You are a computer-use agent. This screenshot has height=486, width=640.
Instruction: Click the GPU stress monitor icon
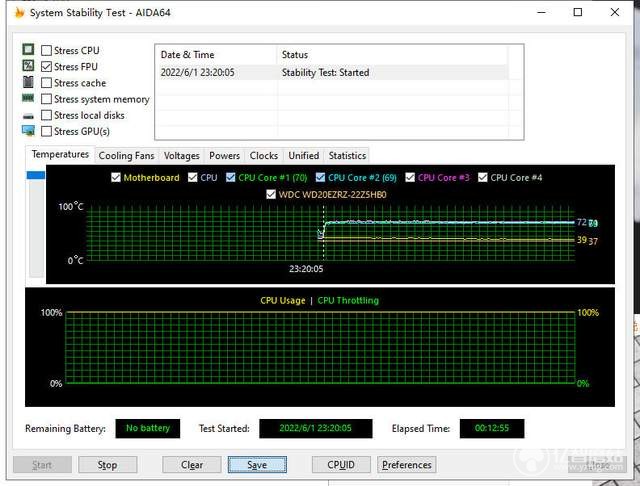click(x=28, y=131)
